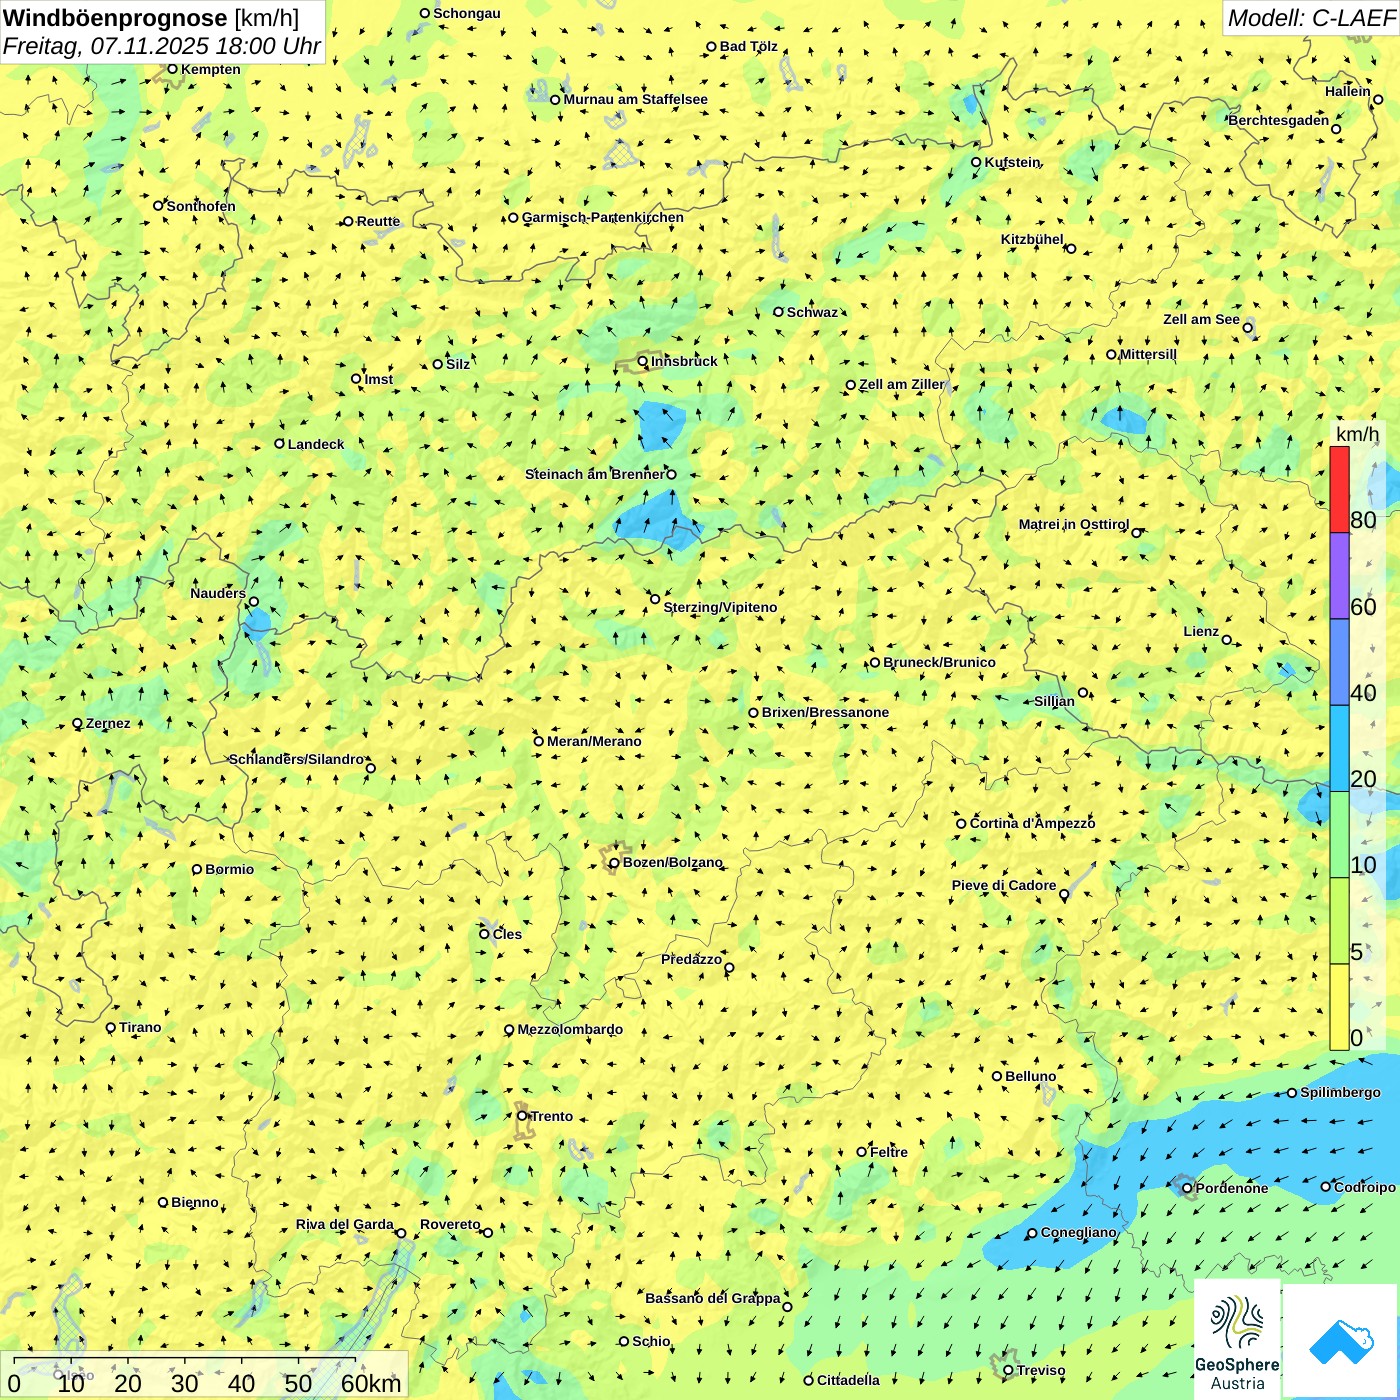Click the Mittersill label

1148,354
